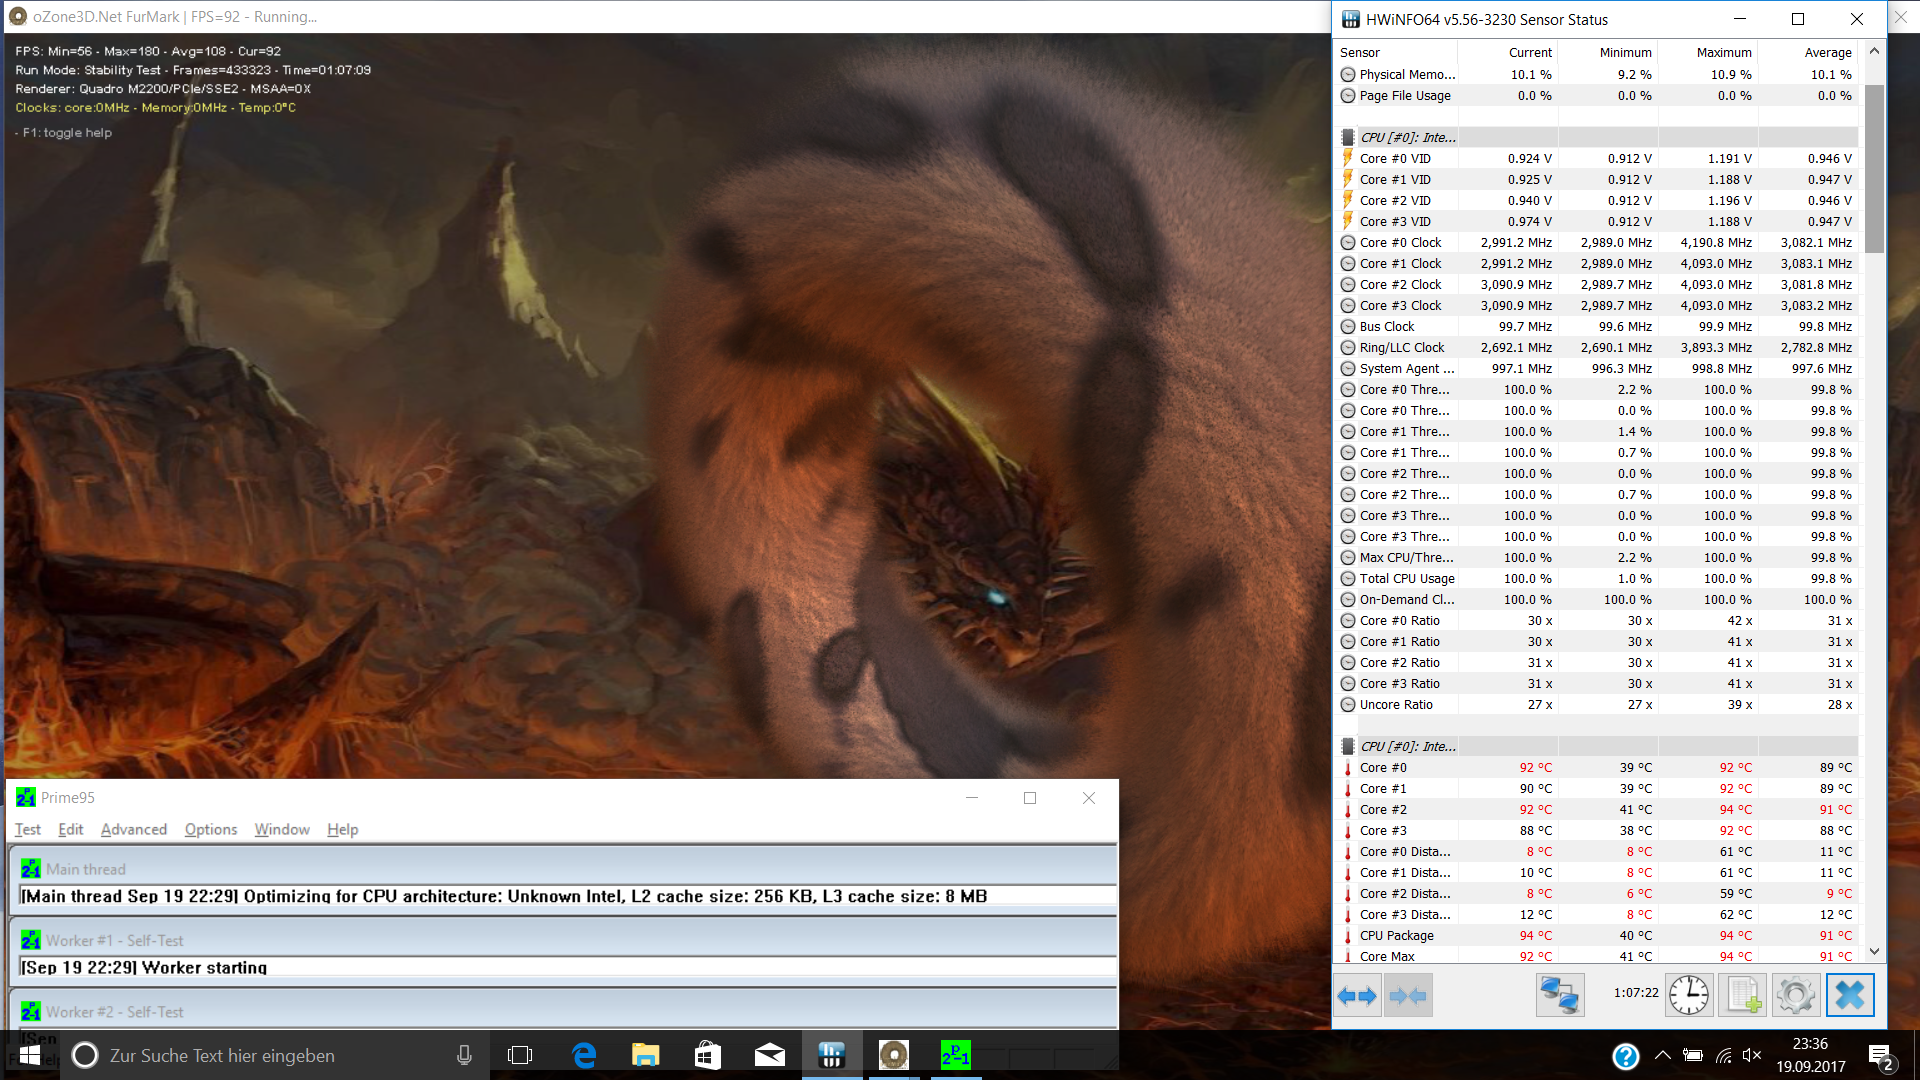Image resolution: width=1920 pixels, height=1080 pixels.
Task: Click the Maximum column header
Action: pos(1723,53)
